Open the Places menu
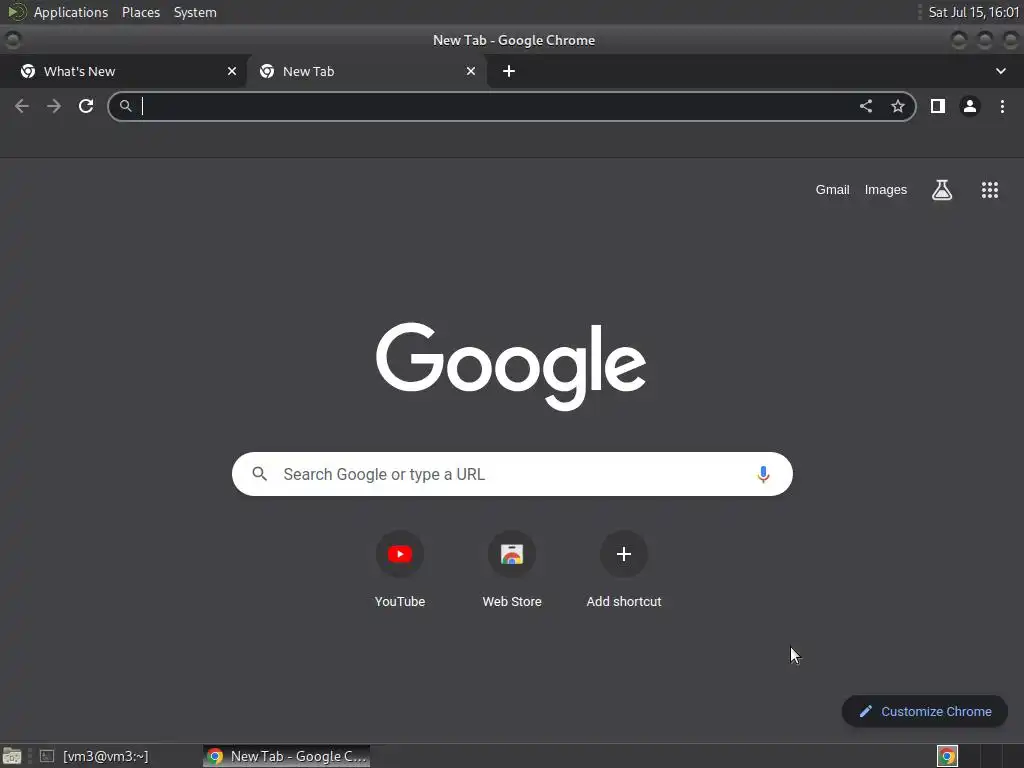The width and height of the screenshot is (1024, 768). coord(140,12)
